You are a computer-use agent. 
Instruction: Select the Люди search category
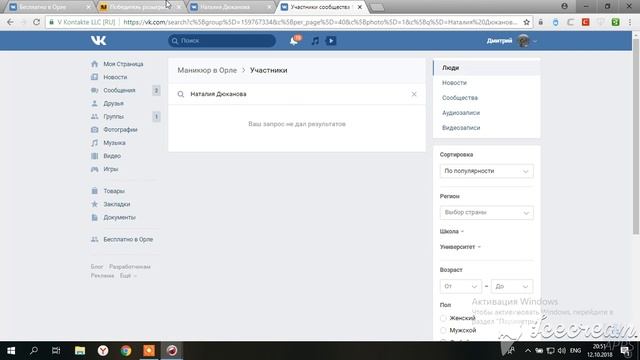click(x=487, y=68)
